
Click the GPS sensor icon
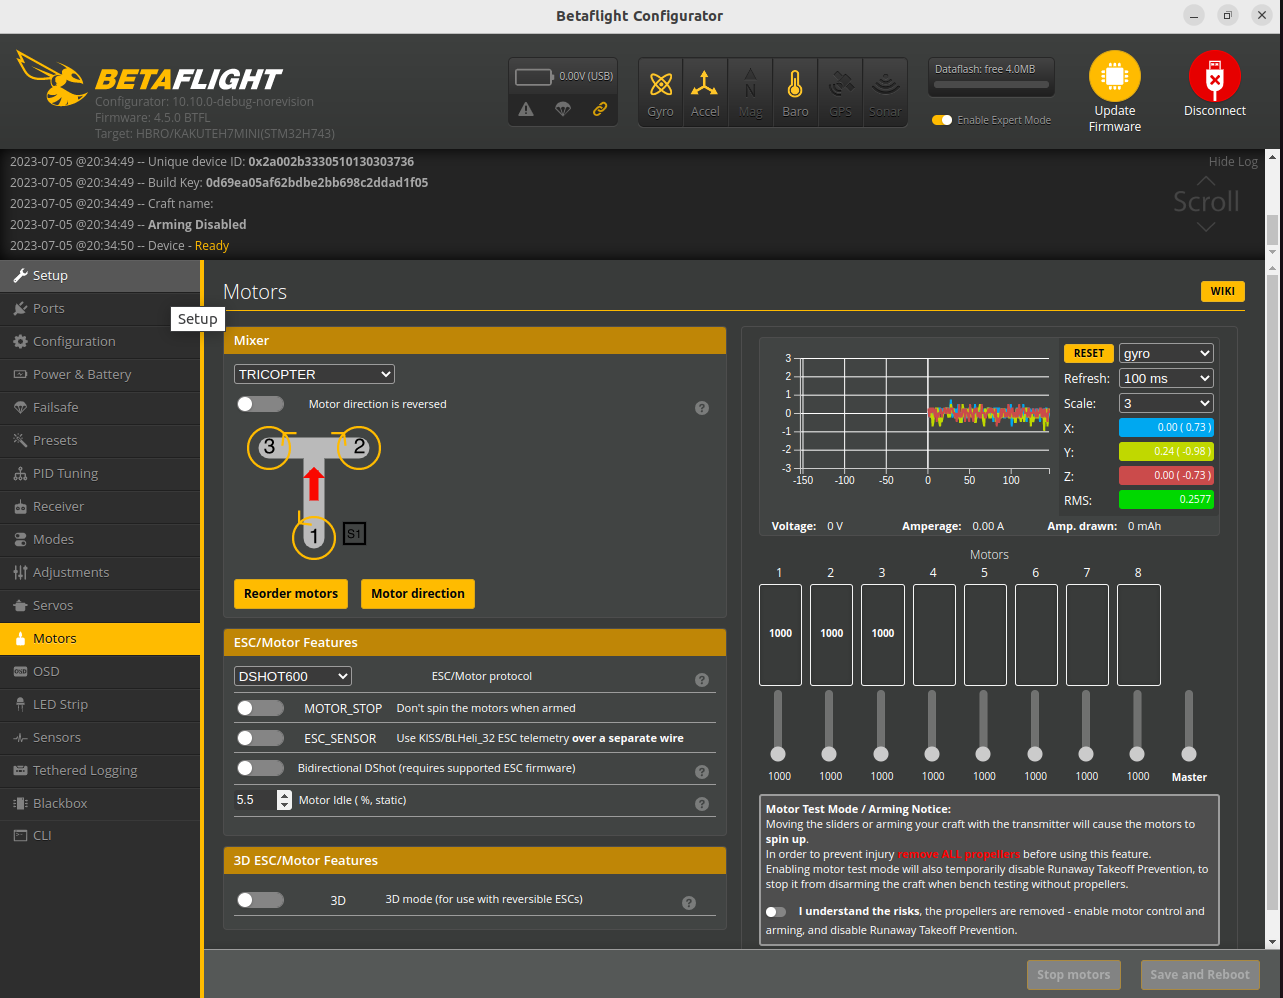pyautogui.click(x=840, y=91)
